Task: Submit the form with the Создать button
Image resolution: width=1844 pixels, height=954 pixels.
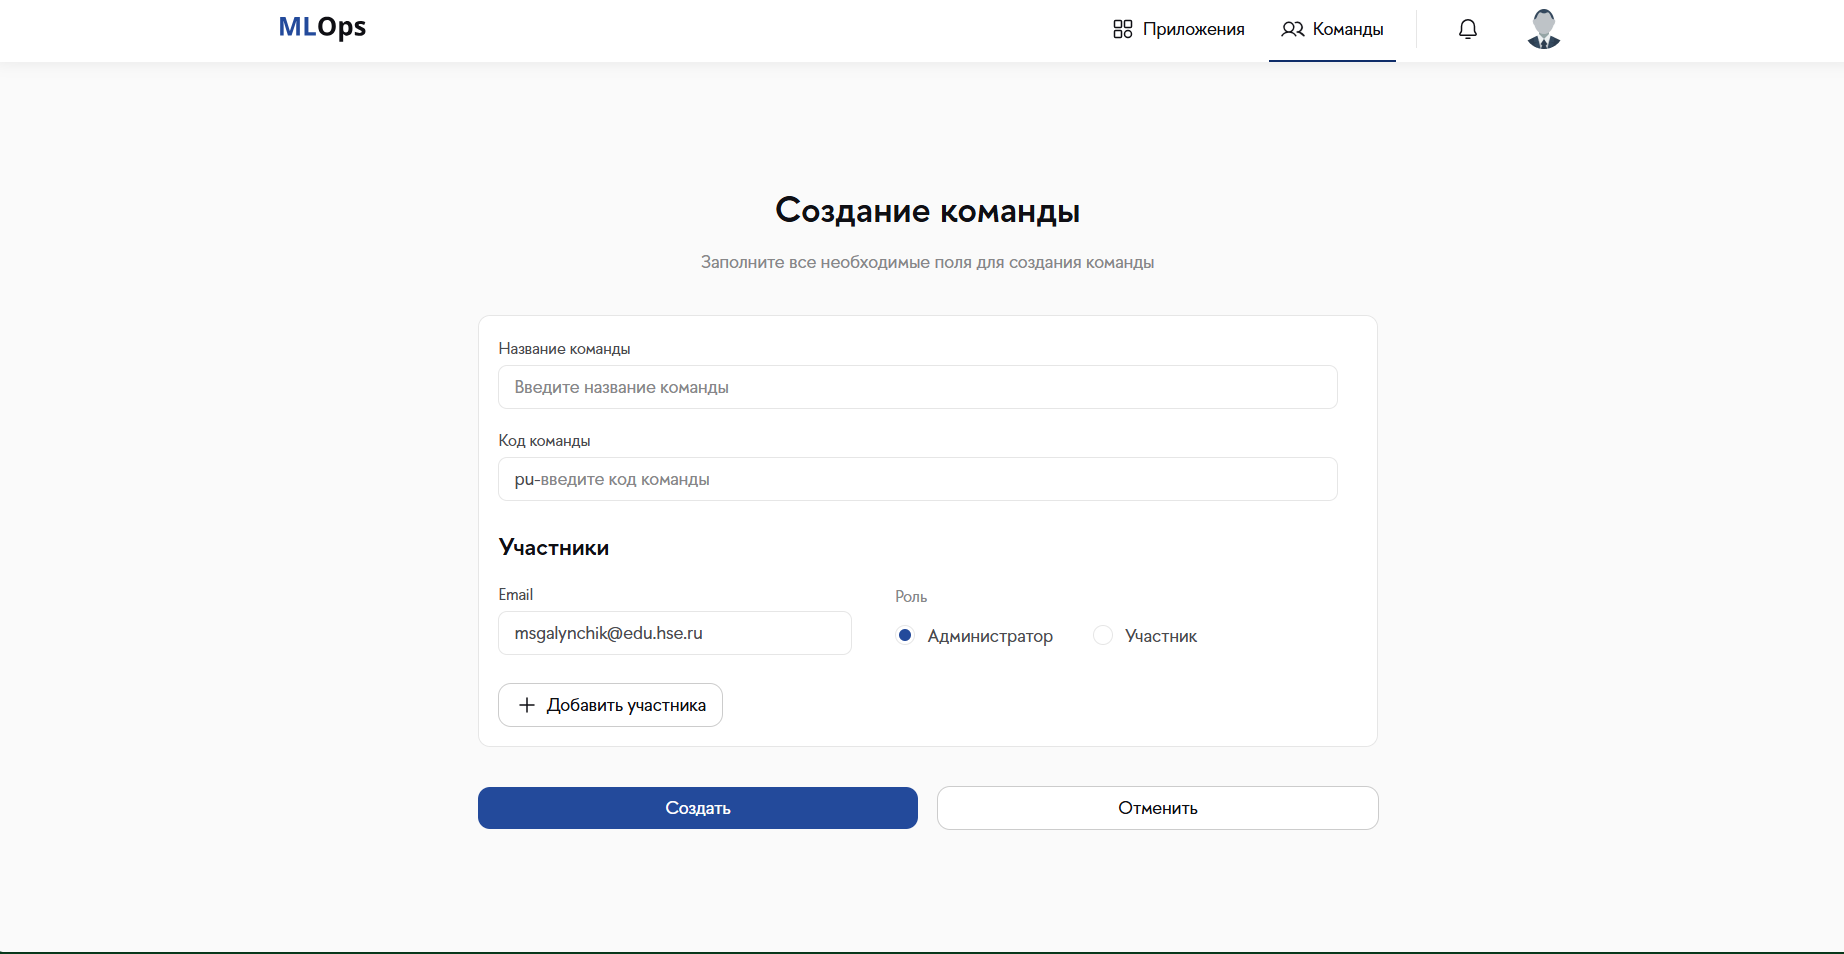Action: 697,808
